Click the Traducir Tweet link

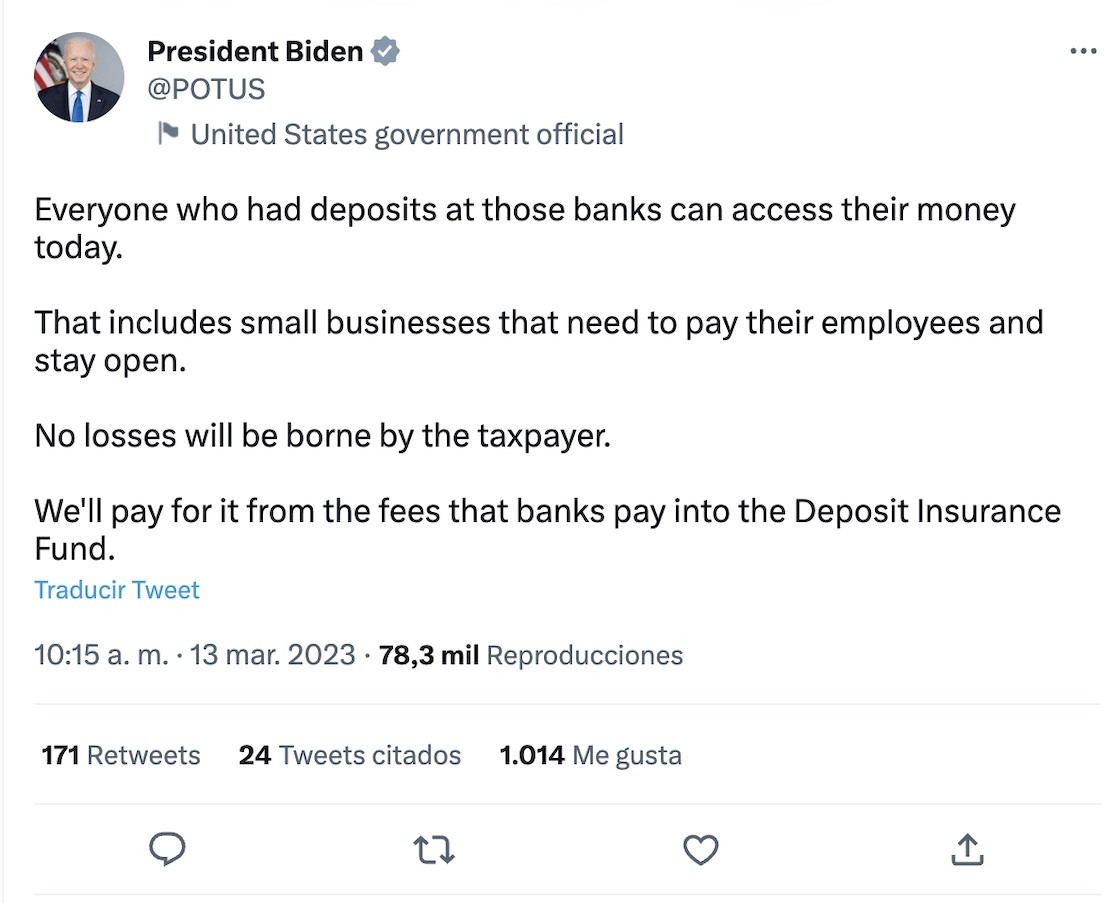(117, 590)
